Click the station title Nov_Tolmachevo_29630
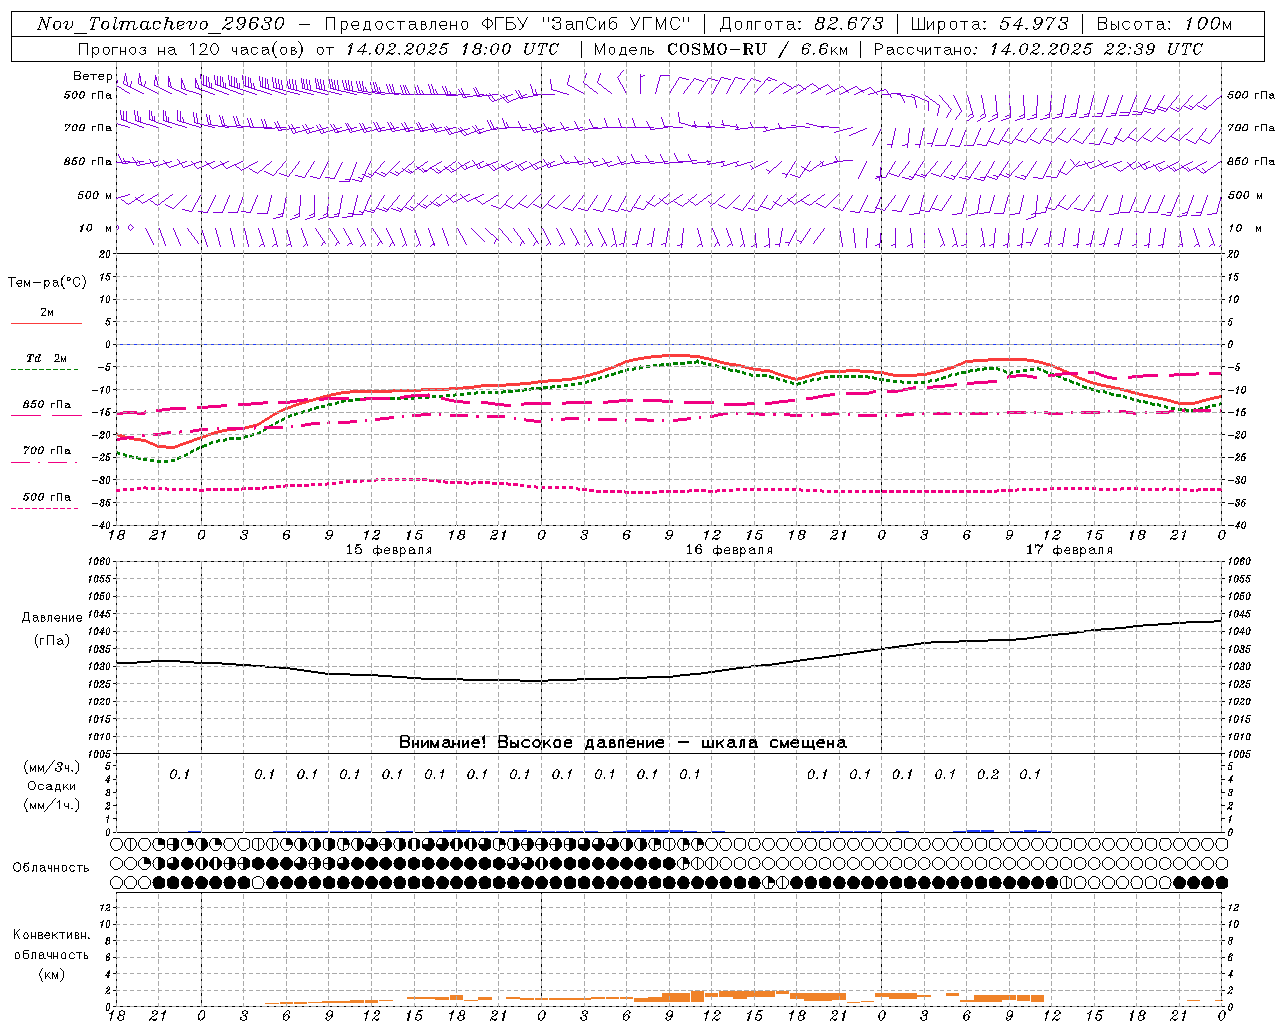The image size is (1280, 1024). coord(160,24)
